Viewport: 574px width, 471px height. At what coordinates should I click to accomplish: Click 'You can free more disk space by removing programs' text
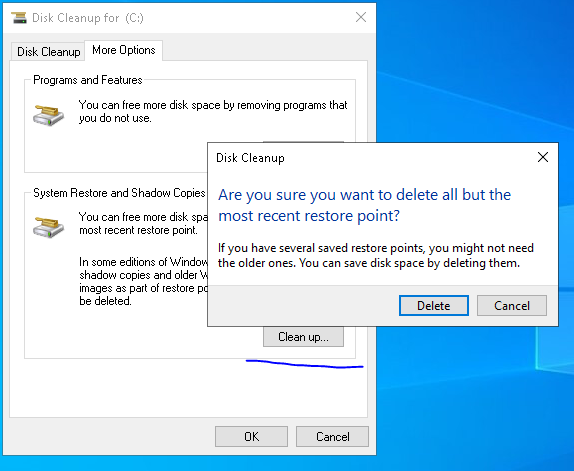[x=213, y=111]
